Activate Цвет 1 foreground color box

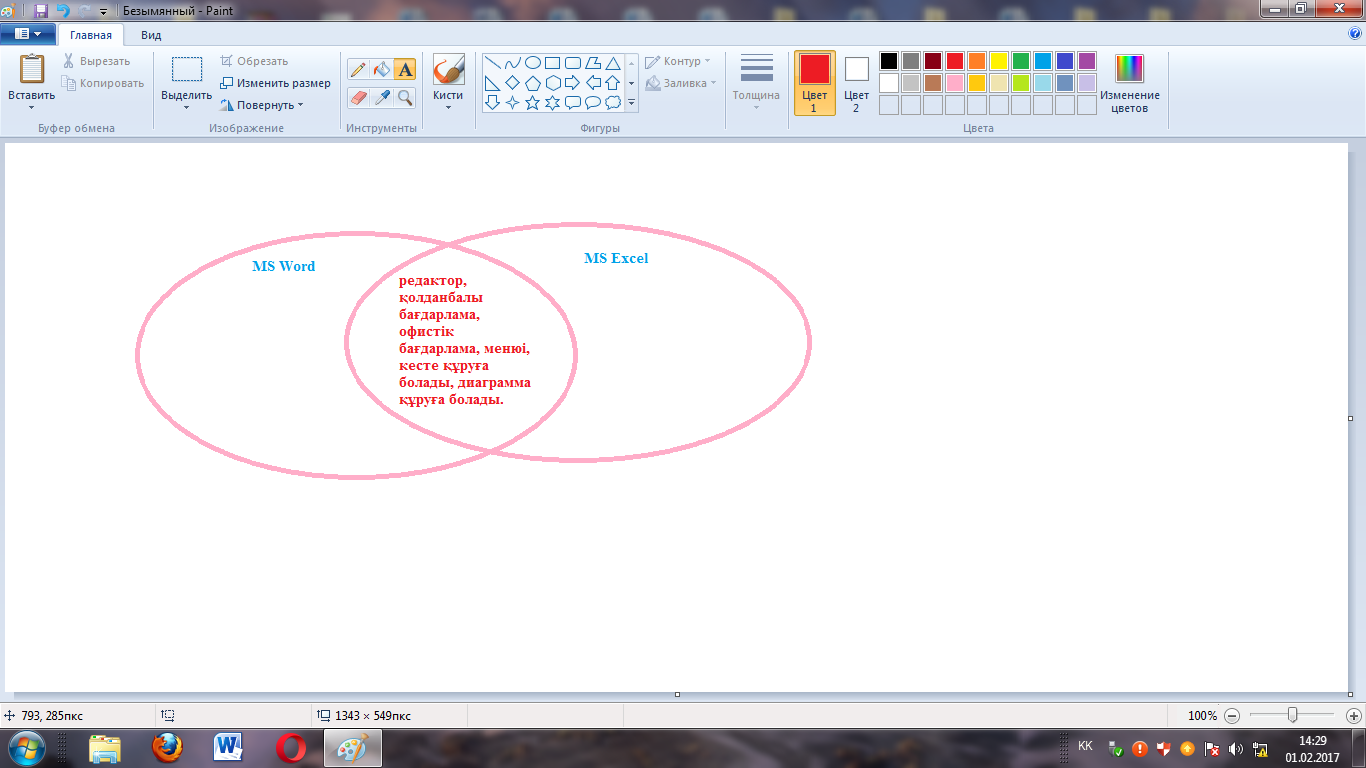[x=815, y=83]
